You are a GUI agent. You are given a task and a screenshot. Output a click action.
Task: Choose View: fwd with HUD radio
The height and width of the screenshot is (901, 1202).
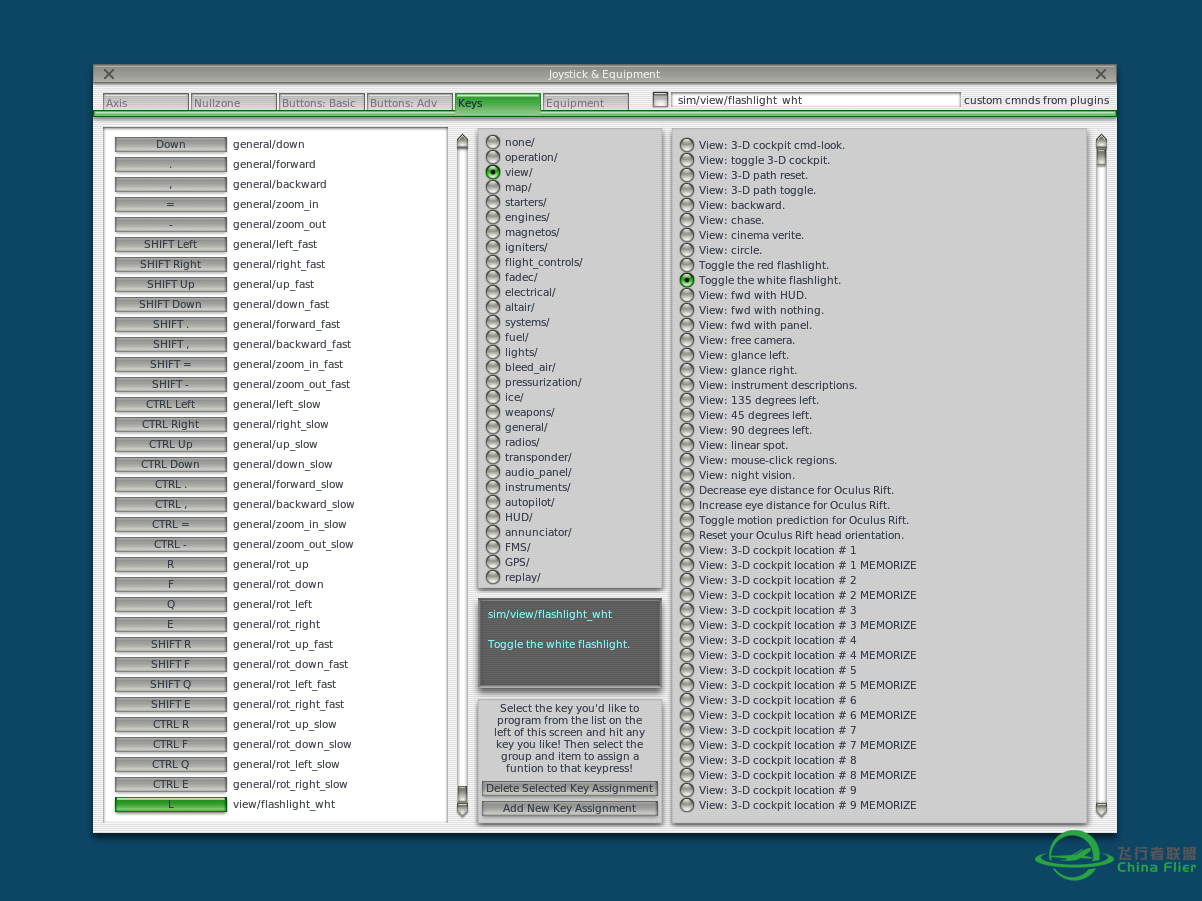[687, 295]
